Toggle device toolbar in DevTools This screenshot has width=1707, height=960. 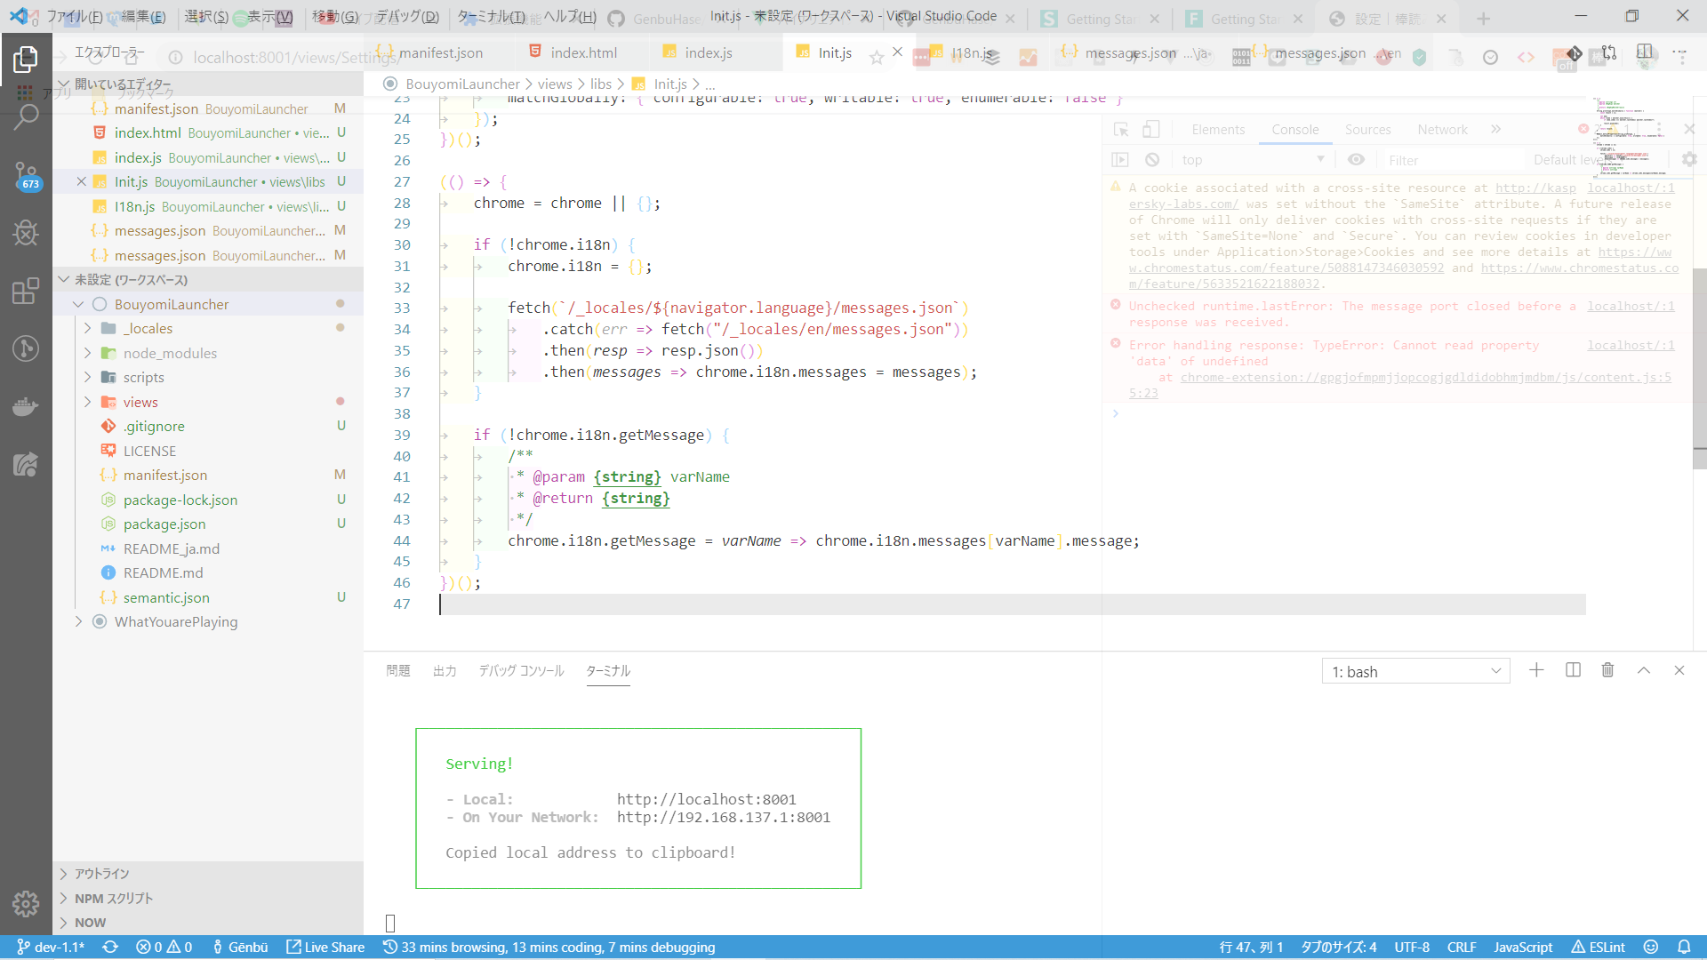click(1152, 130)
